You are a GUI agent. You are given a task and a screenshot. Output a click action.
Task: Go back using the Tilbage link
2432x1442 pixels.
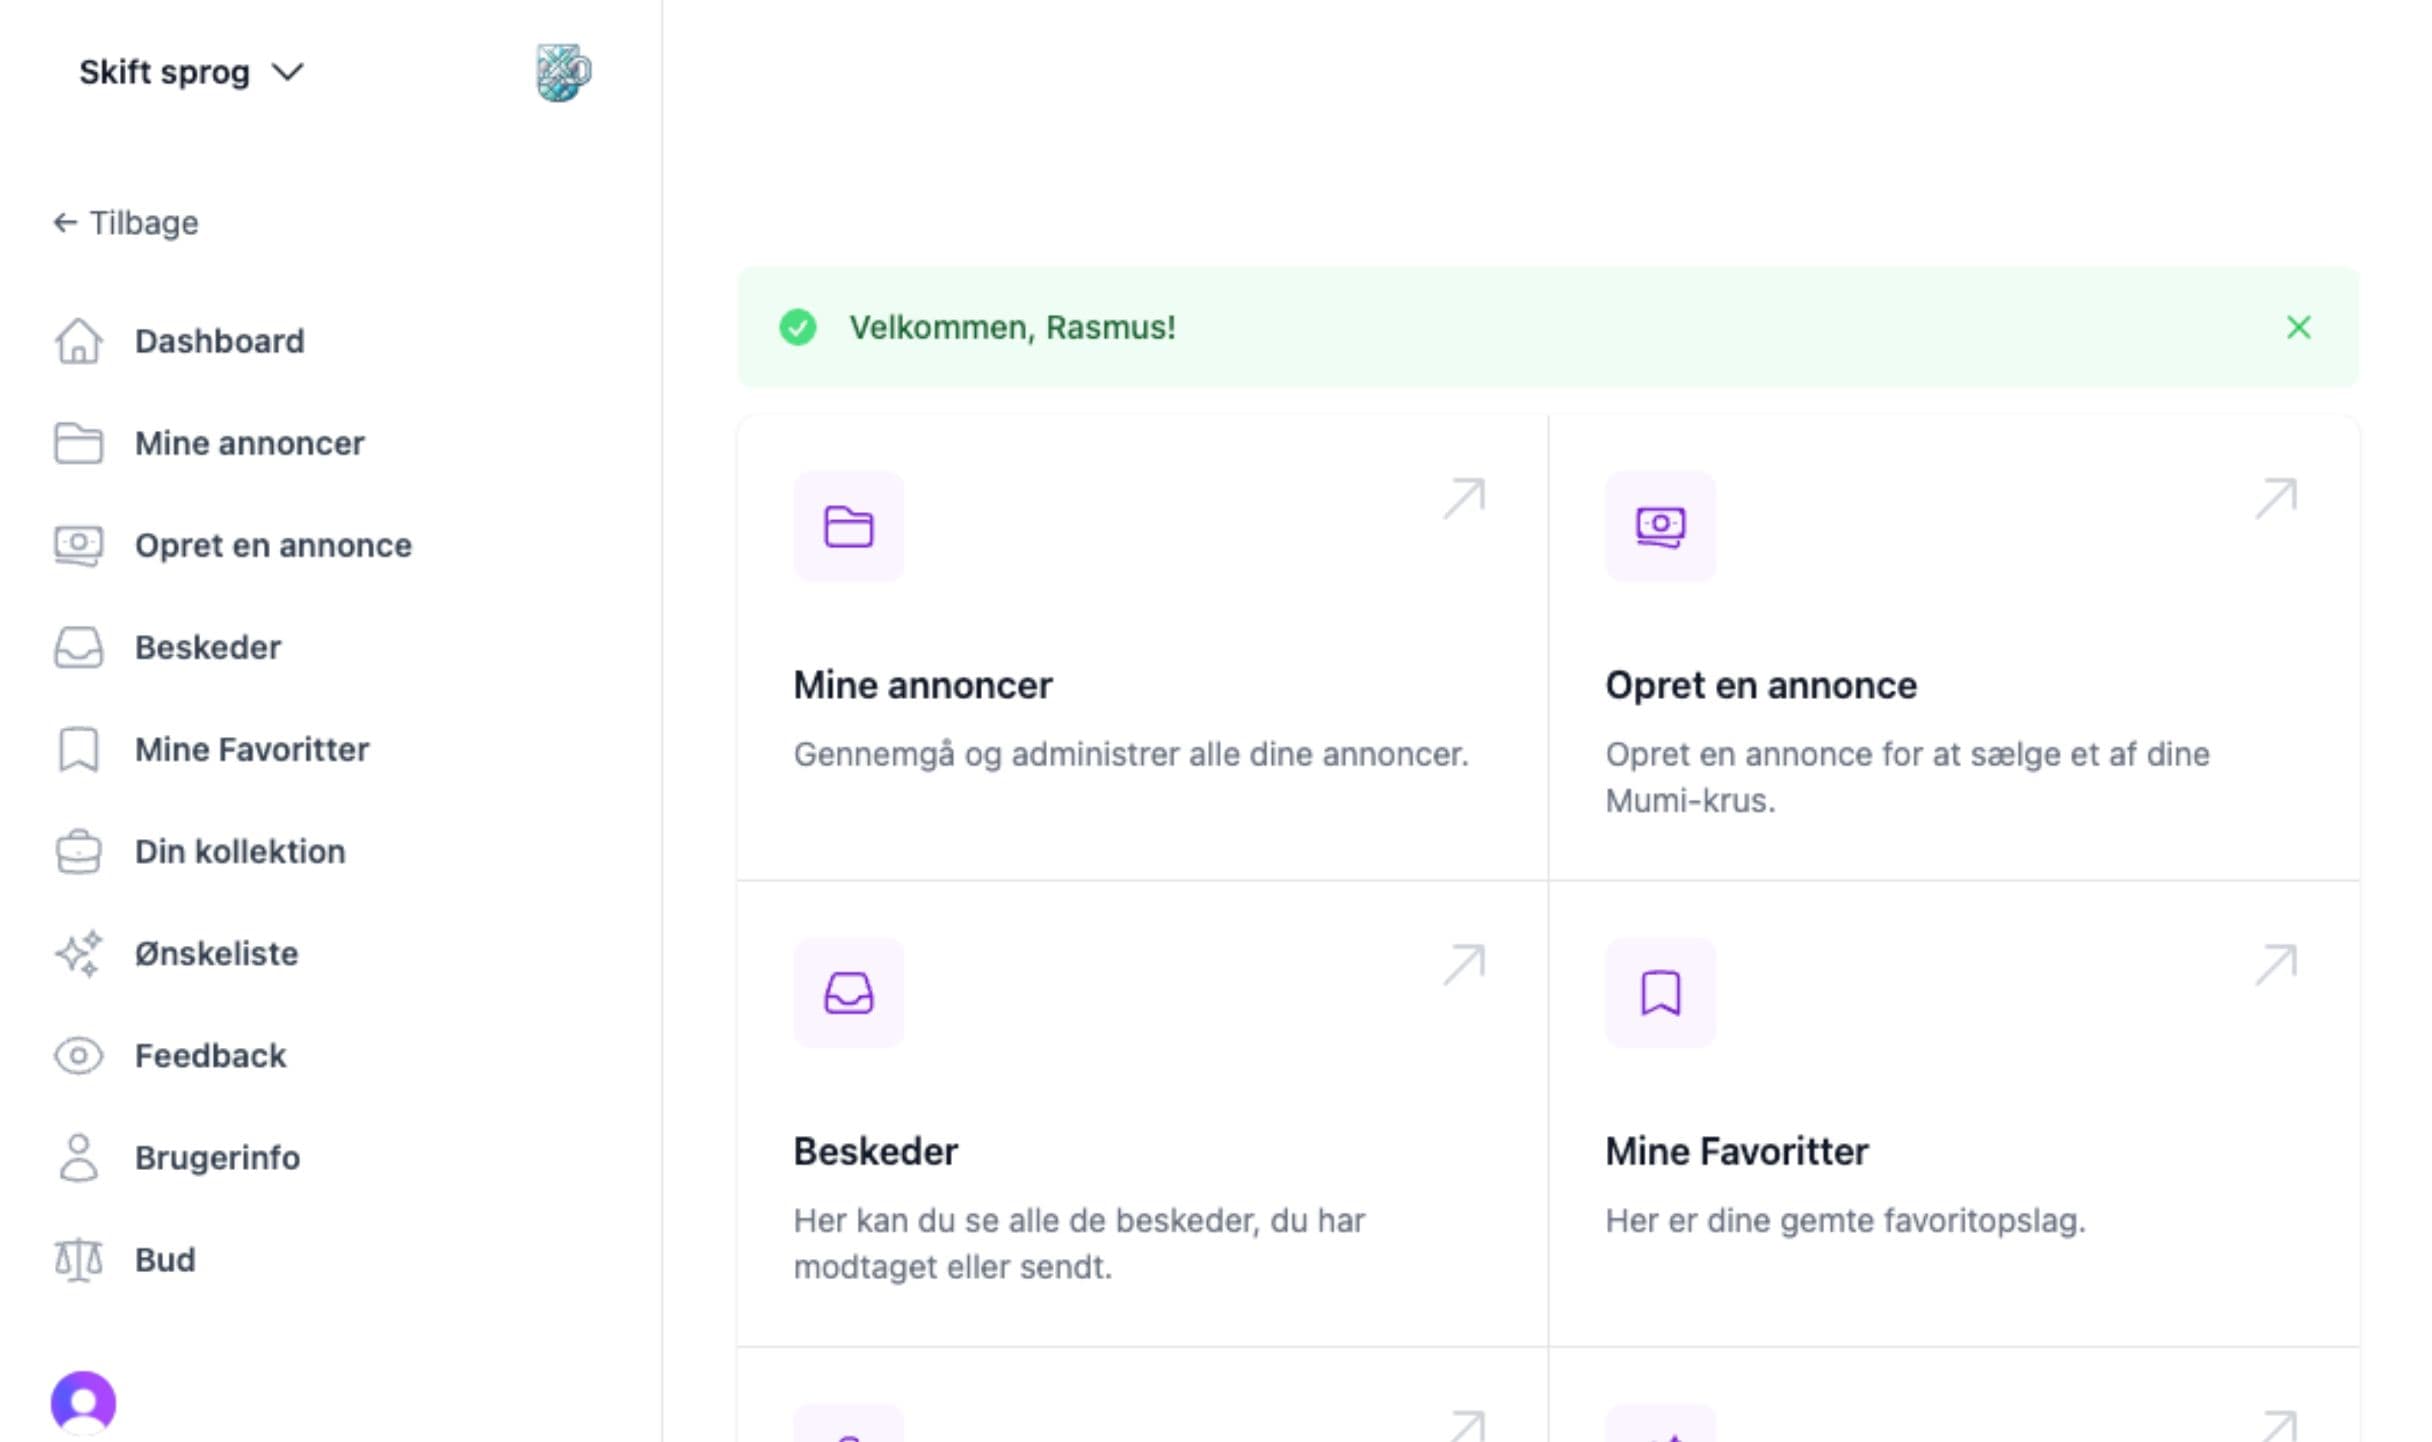[x=126, y=223]
